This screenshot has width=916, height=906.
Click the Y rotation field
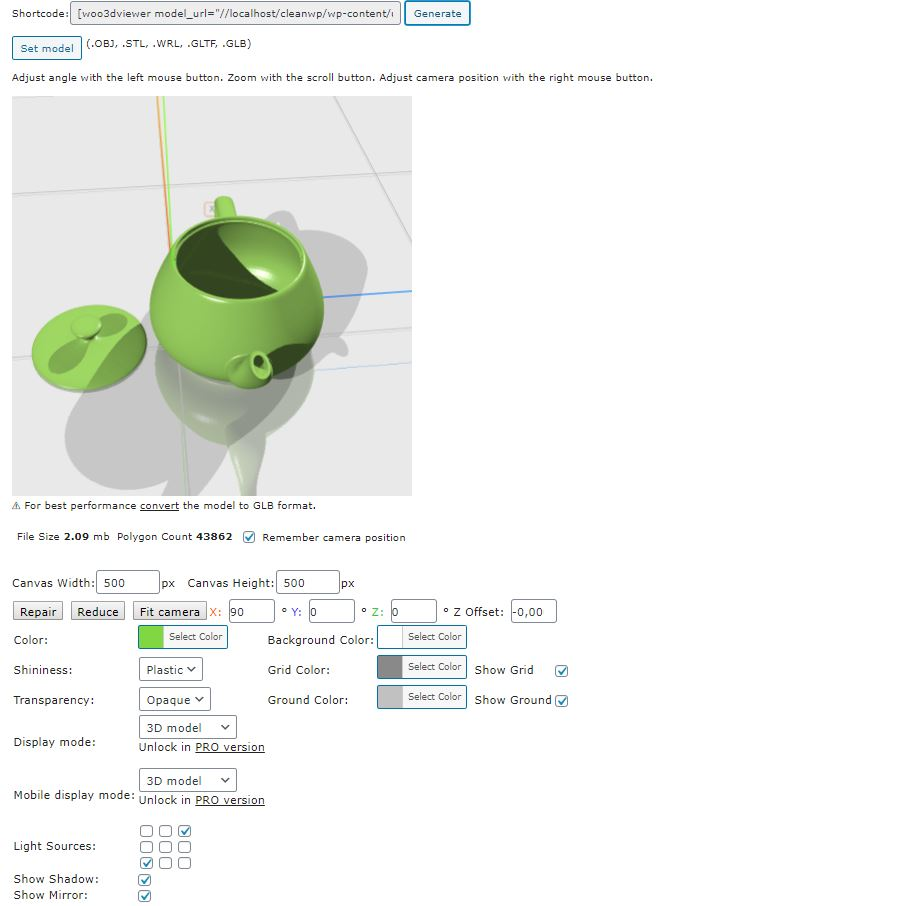[x=331, y=612]
